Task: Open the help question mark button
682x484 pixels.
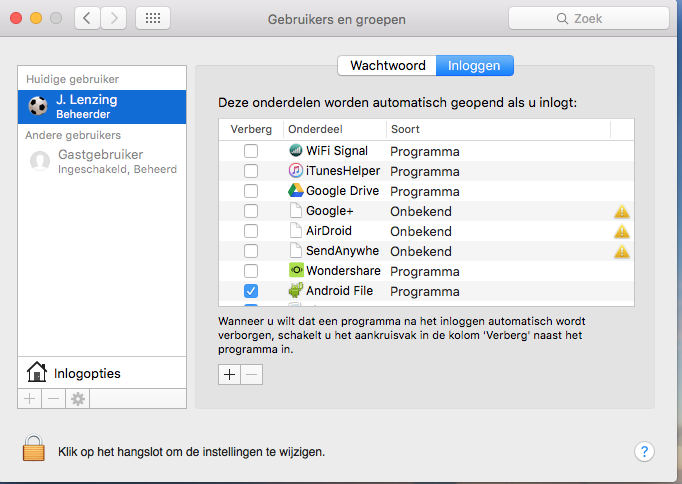Action: pyautogui.click(x=645, y=451)
